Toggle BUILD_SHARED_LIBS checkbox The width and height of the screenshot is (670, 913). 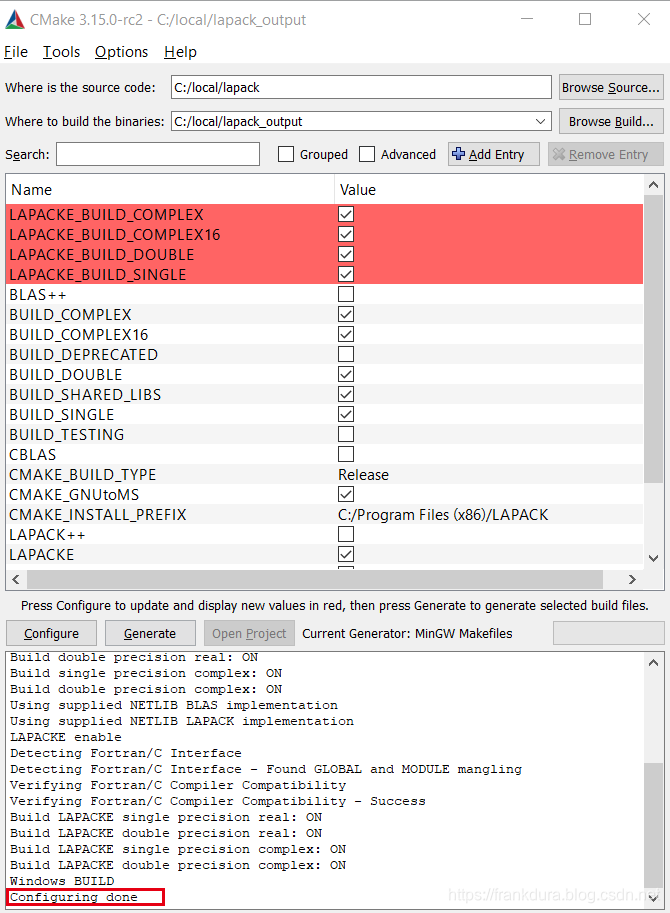click(x=346, y=394)
